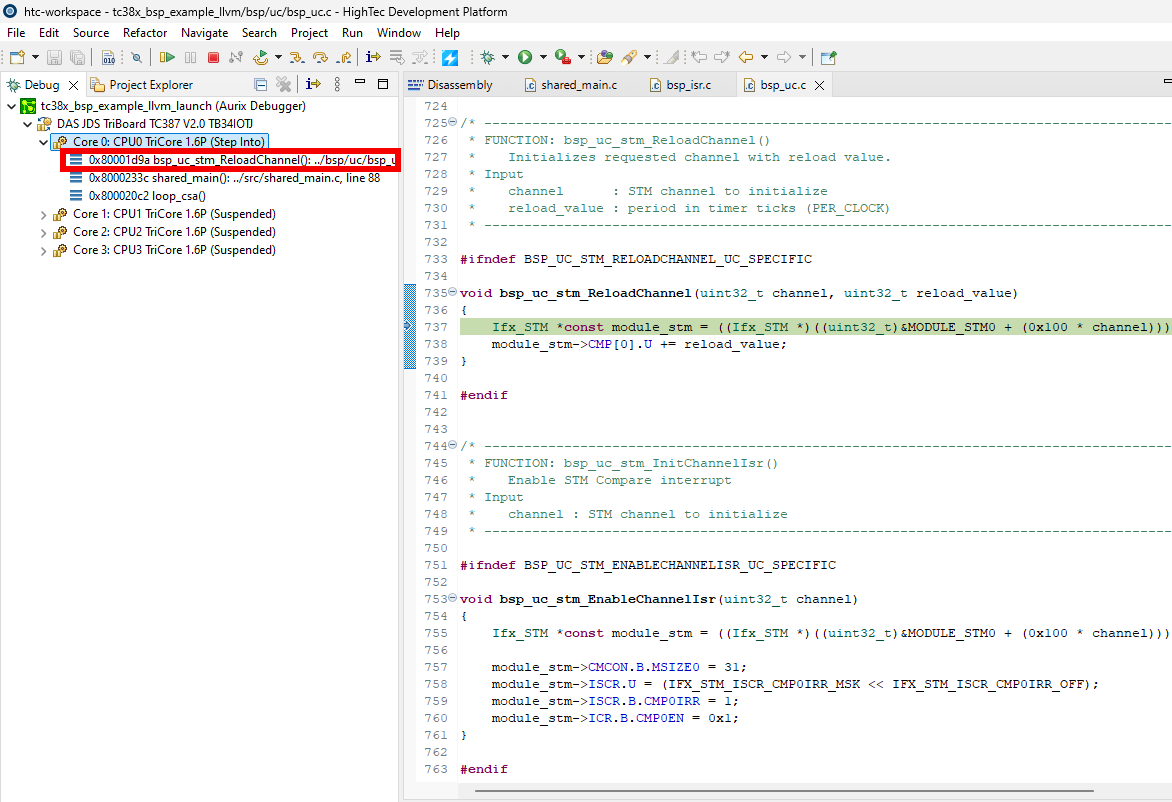1172x802 pixels.
Task: Collapse function fold marker at line 735
Action: [x=452, y=293]
